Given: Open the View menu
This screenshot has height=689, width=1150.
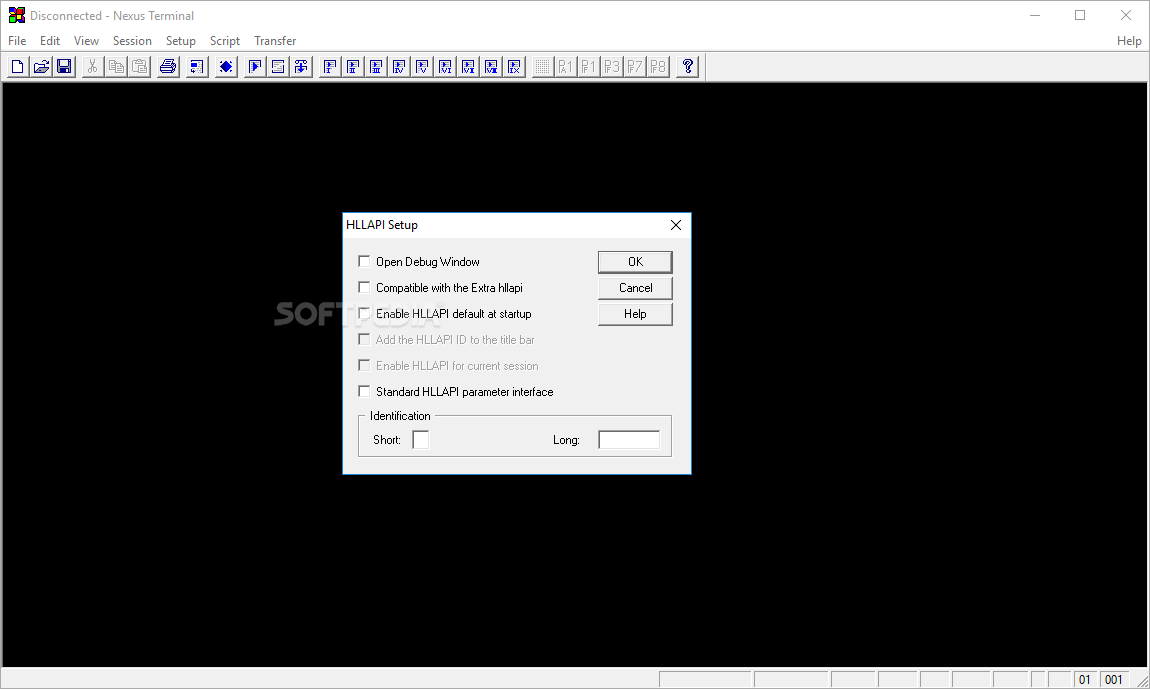Looking at the screenshot, I should point(86,40).
